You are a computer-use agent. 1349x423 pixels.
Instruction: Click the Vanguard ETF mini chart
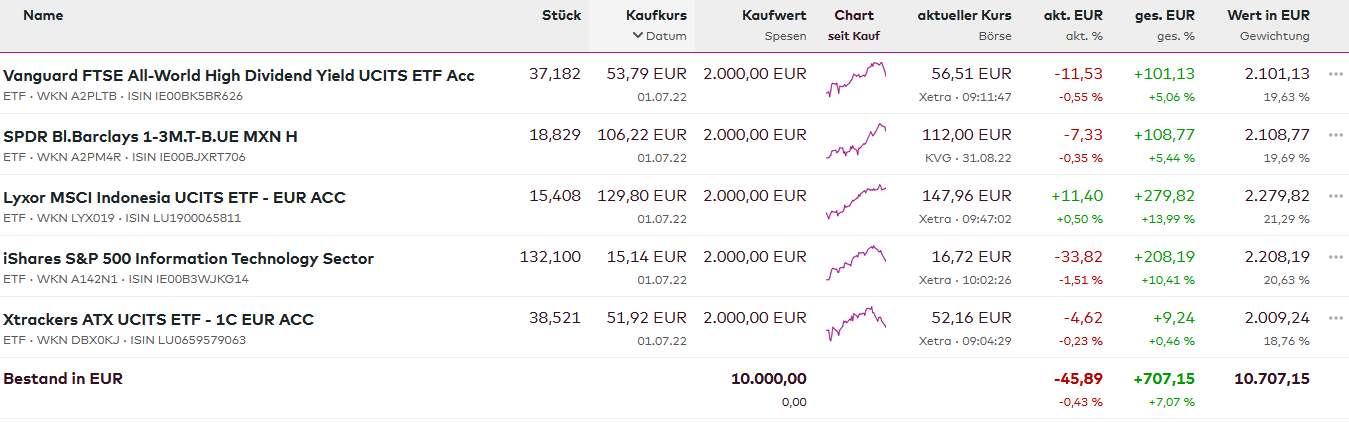856,80
